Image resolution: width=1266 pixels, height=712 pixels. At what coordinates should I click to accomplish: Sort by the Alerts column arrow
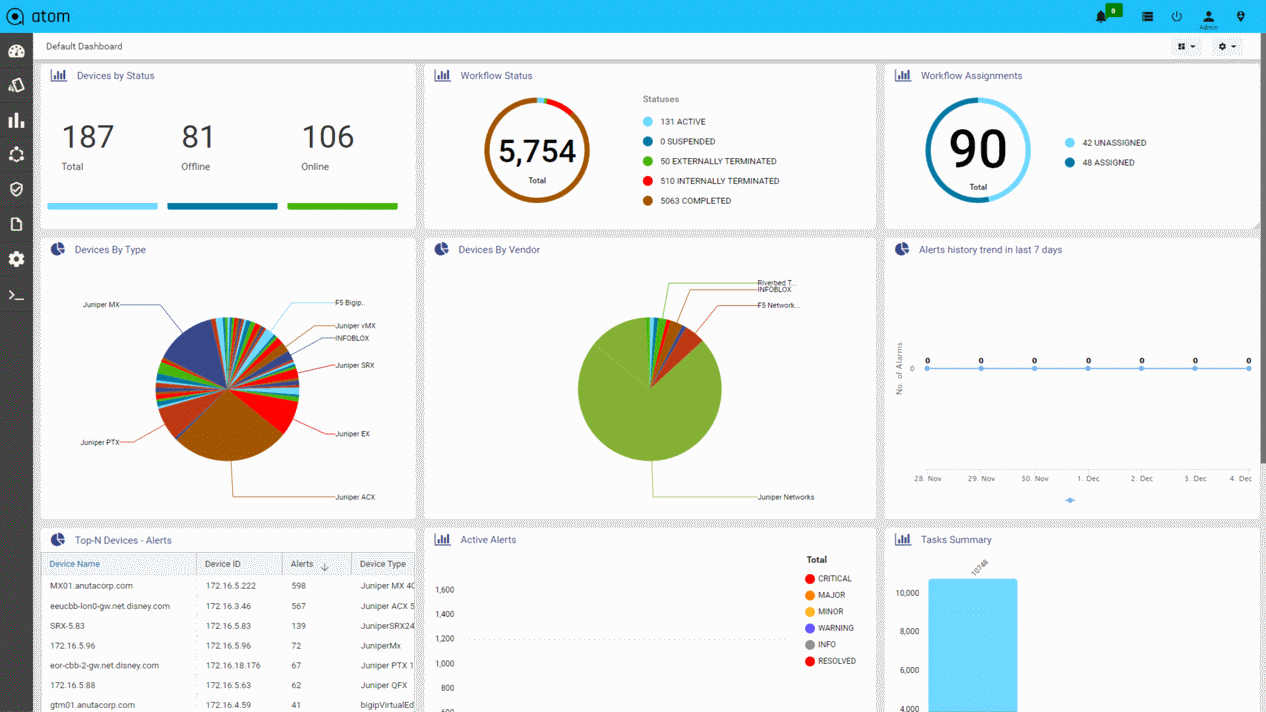324,566
